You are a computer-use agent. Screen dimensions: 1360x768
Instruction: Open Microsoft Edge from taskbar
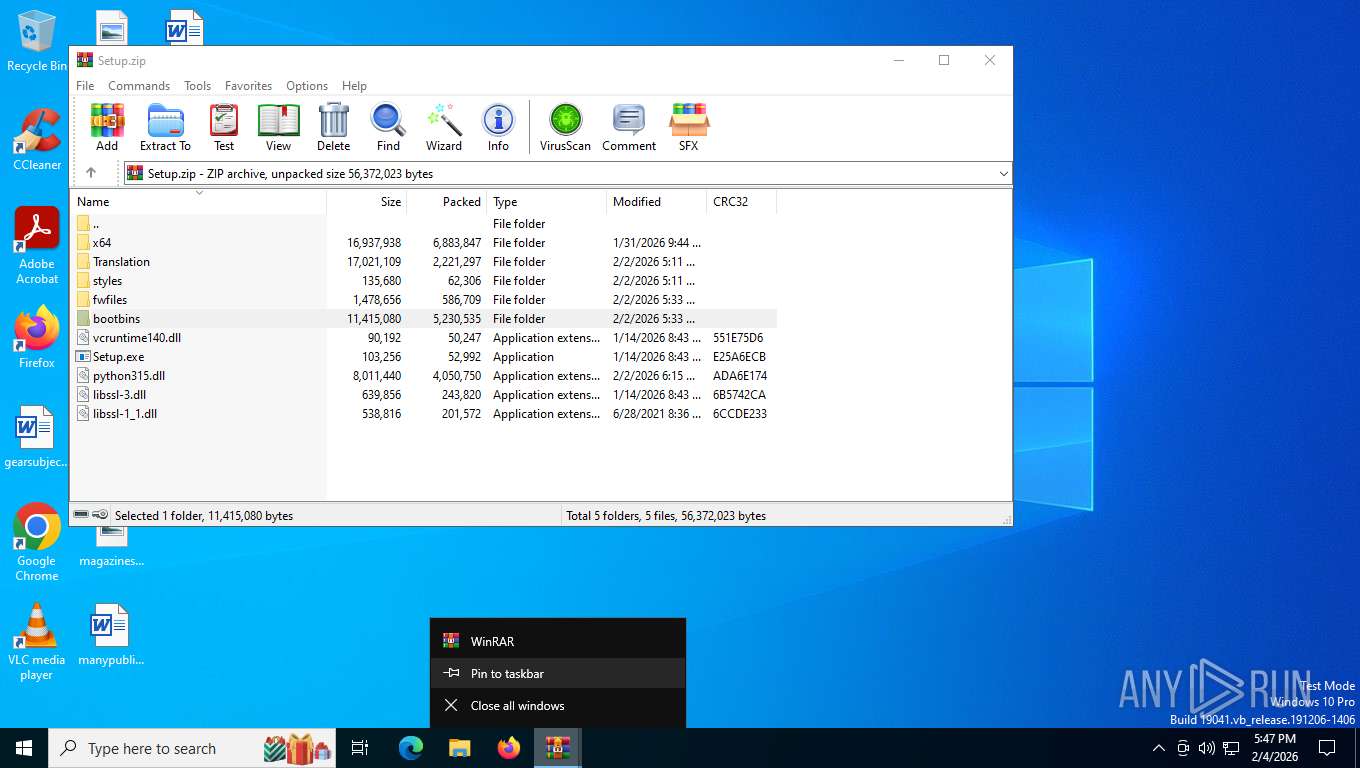pos(410,748)
